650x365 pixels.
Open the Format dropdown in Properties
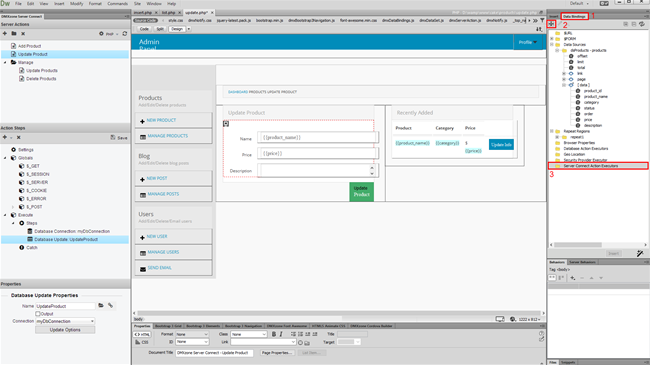click(x=192, y=334)
